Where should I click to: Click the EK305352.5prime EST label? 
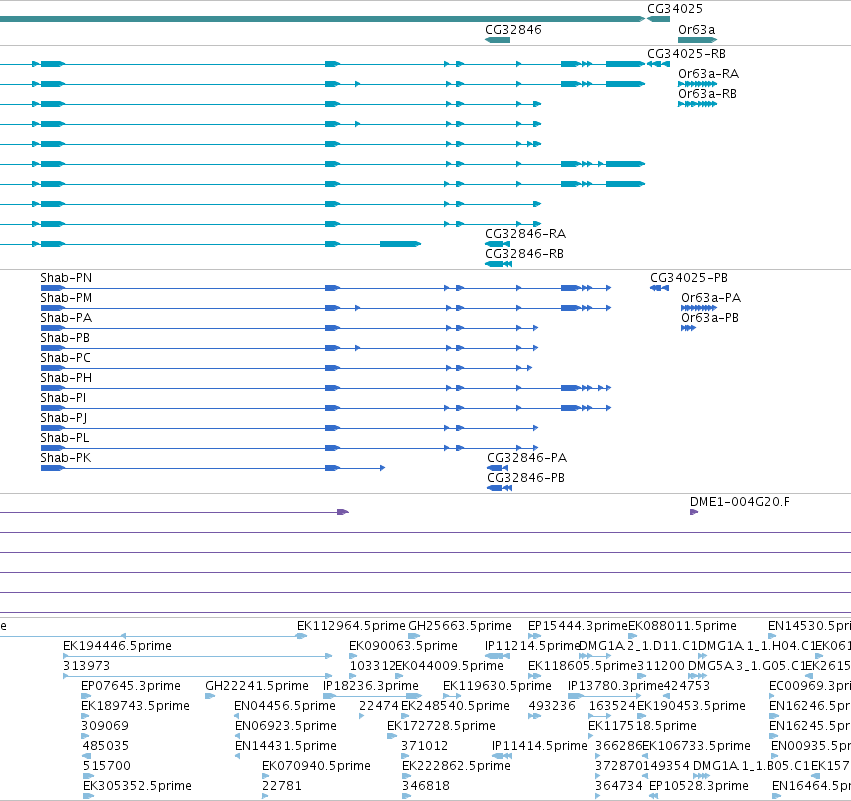137,786
